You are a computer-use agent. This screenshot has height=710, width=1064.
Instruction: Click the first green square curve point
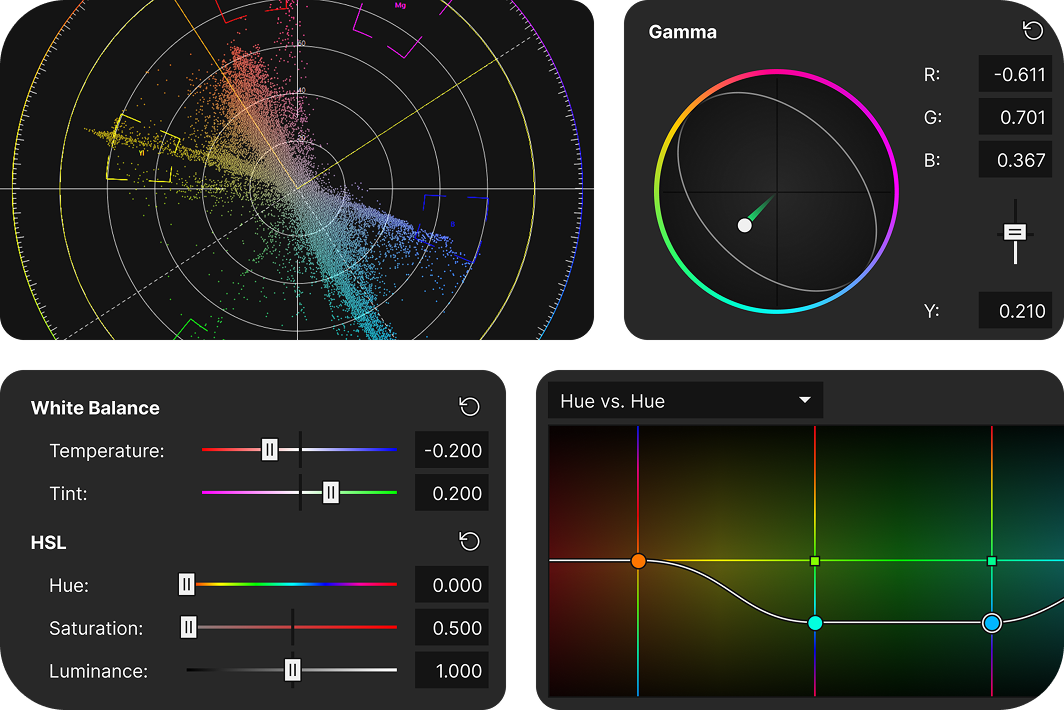coord(814,561)
